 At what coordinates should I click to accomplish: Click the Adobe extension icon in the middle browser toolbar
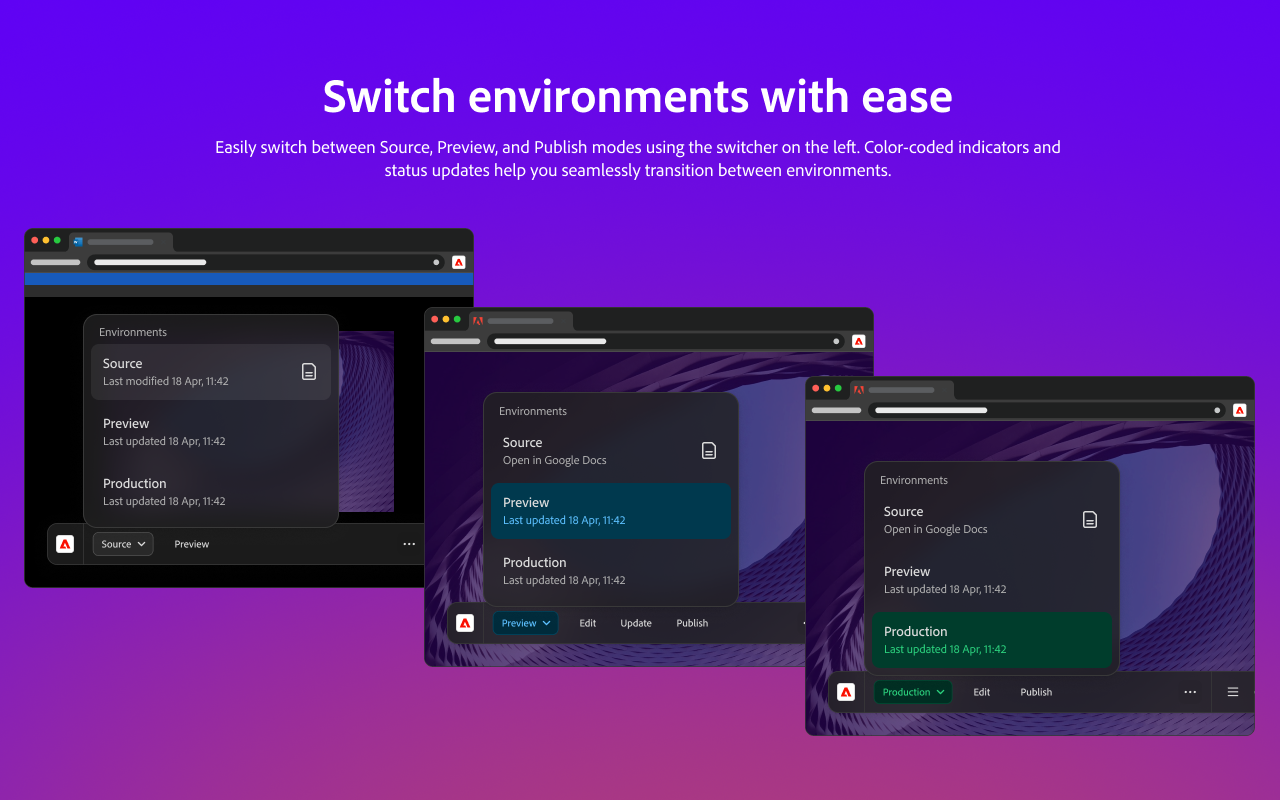pos(859,341)
